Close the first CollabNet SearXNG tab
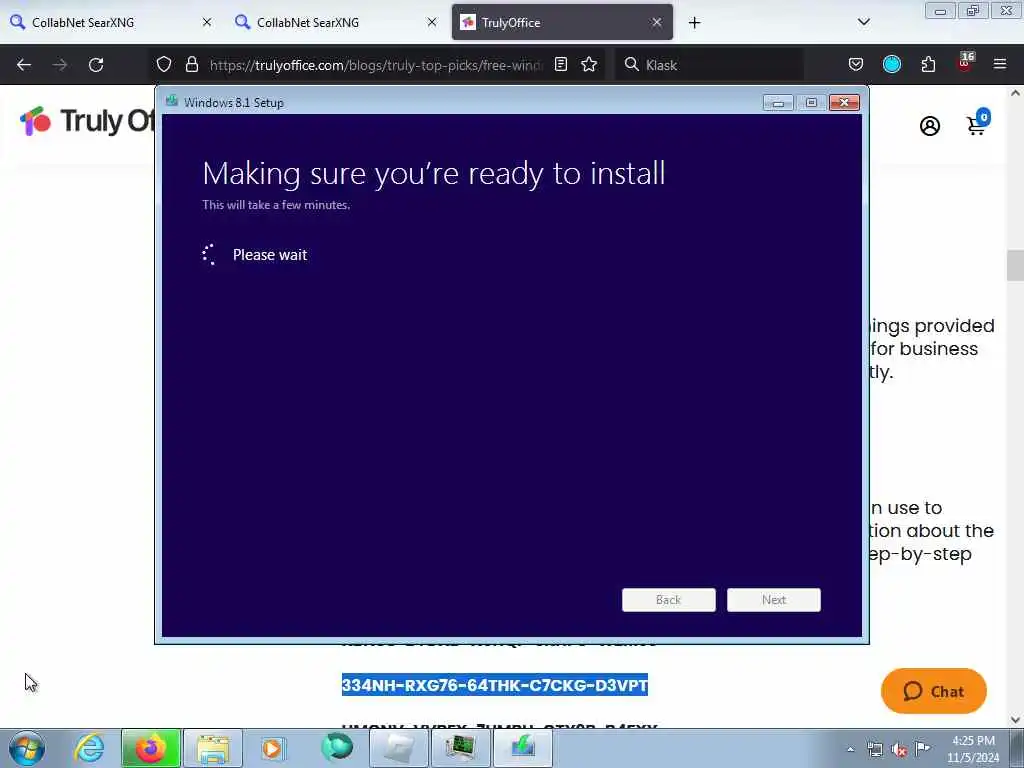1024x768 pixels. pyautogui.click(x=207, y=23)
